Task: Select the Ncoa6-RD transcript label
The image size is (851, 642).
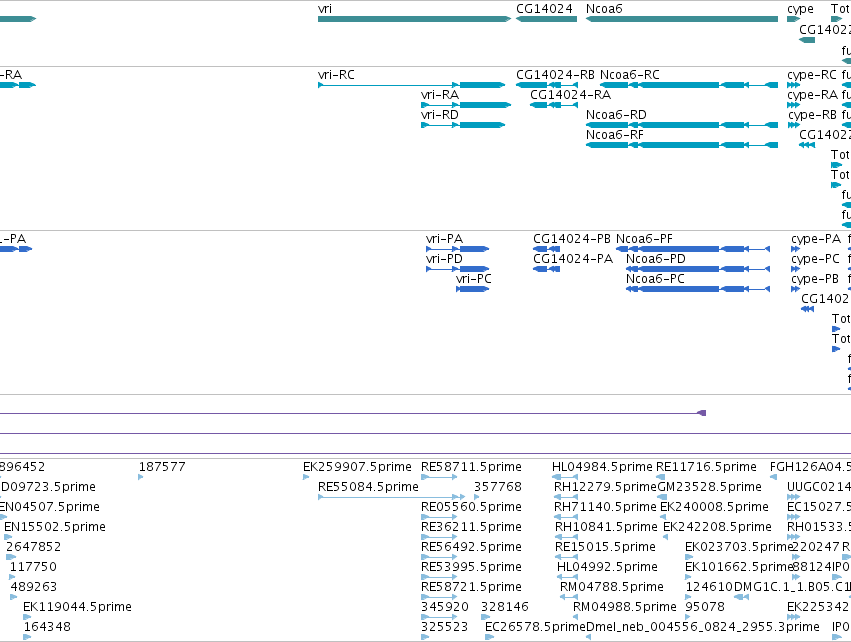Action: click(616, 115)
